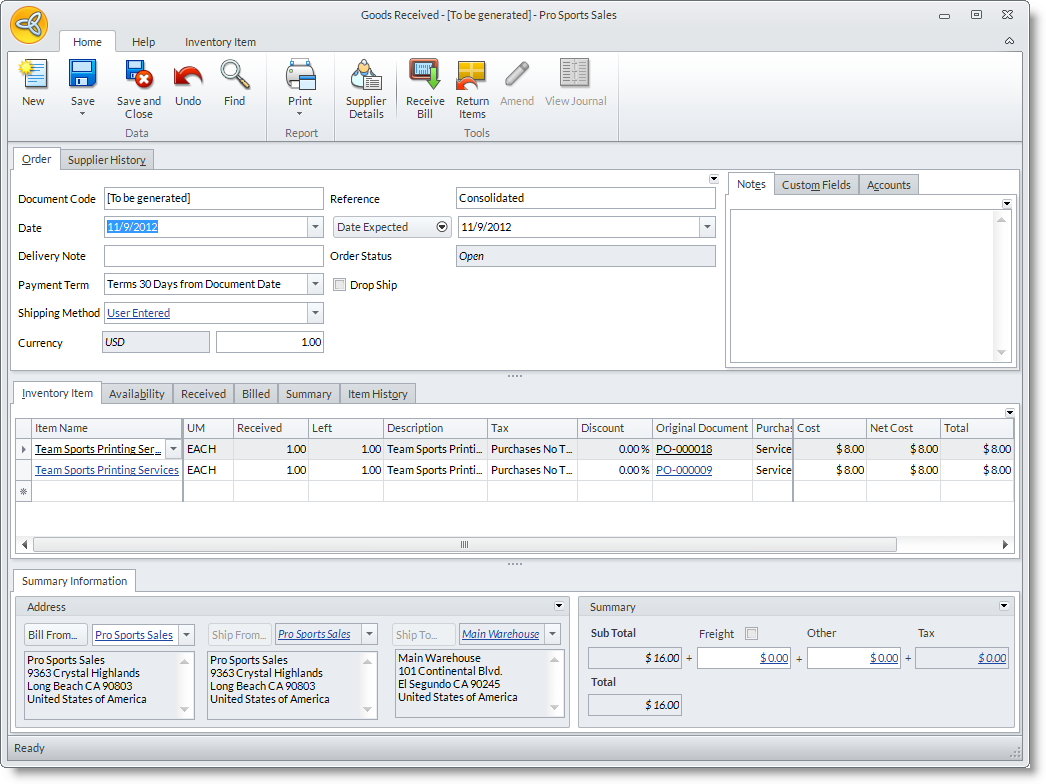Open the Date field calendar dropdown
This screenshot has width=1046, height=784.
315,227
